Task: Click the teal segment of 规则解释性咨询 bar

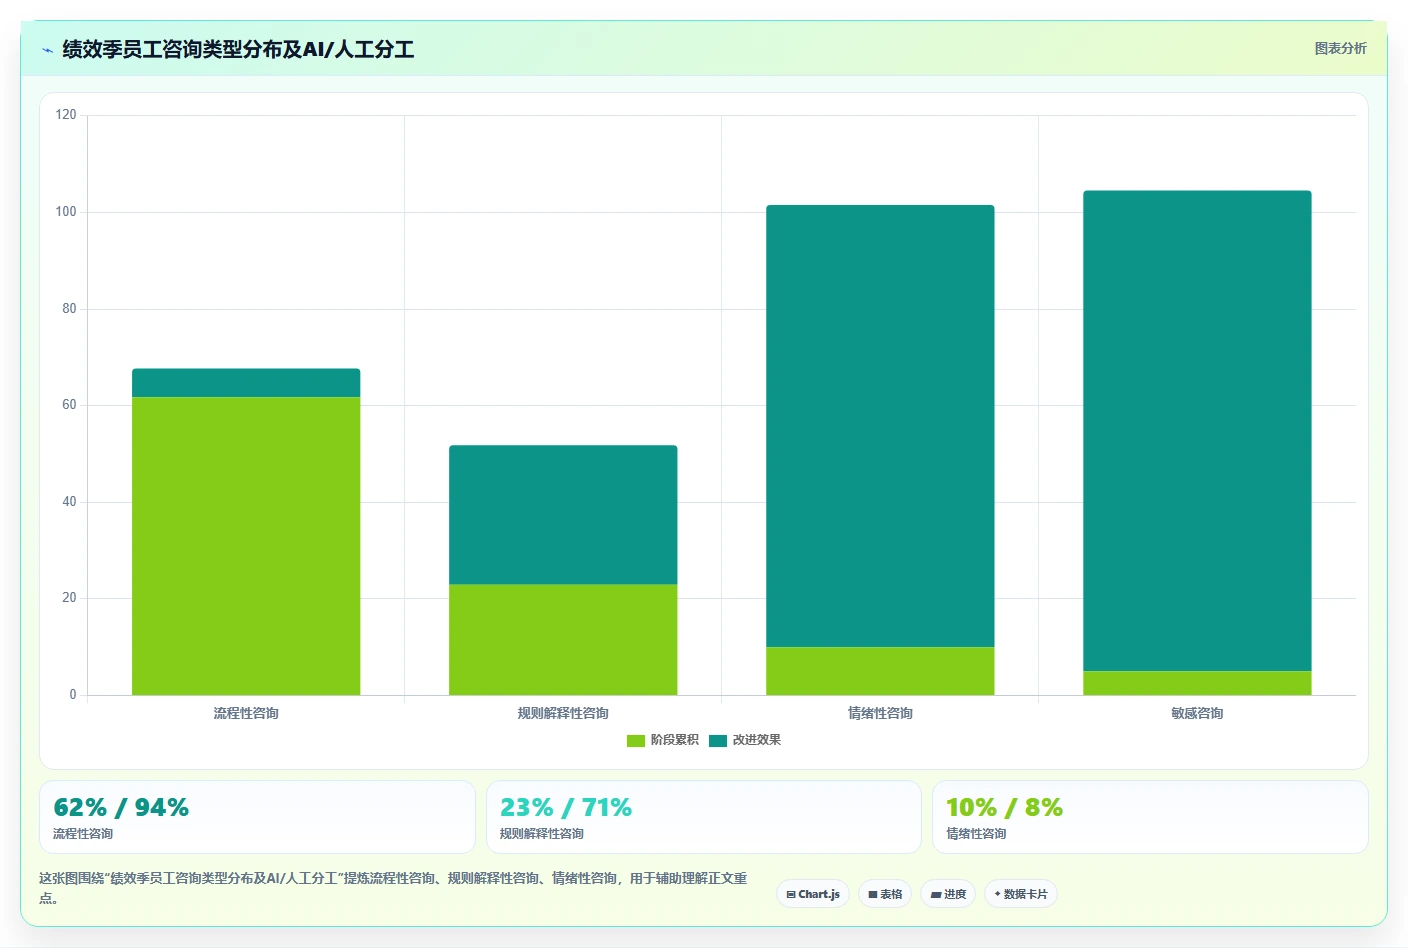Action: click(x=563, y=515)
